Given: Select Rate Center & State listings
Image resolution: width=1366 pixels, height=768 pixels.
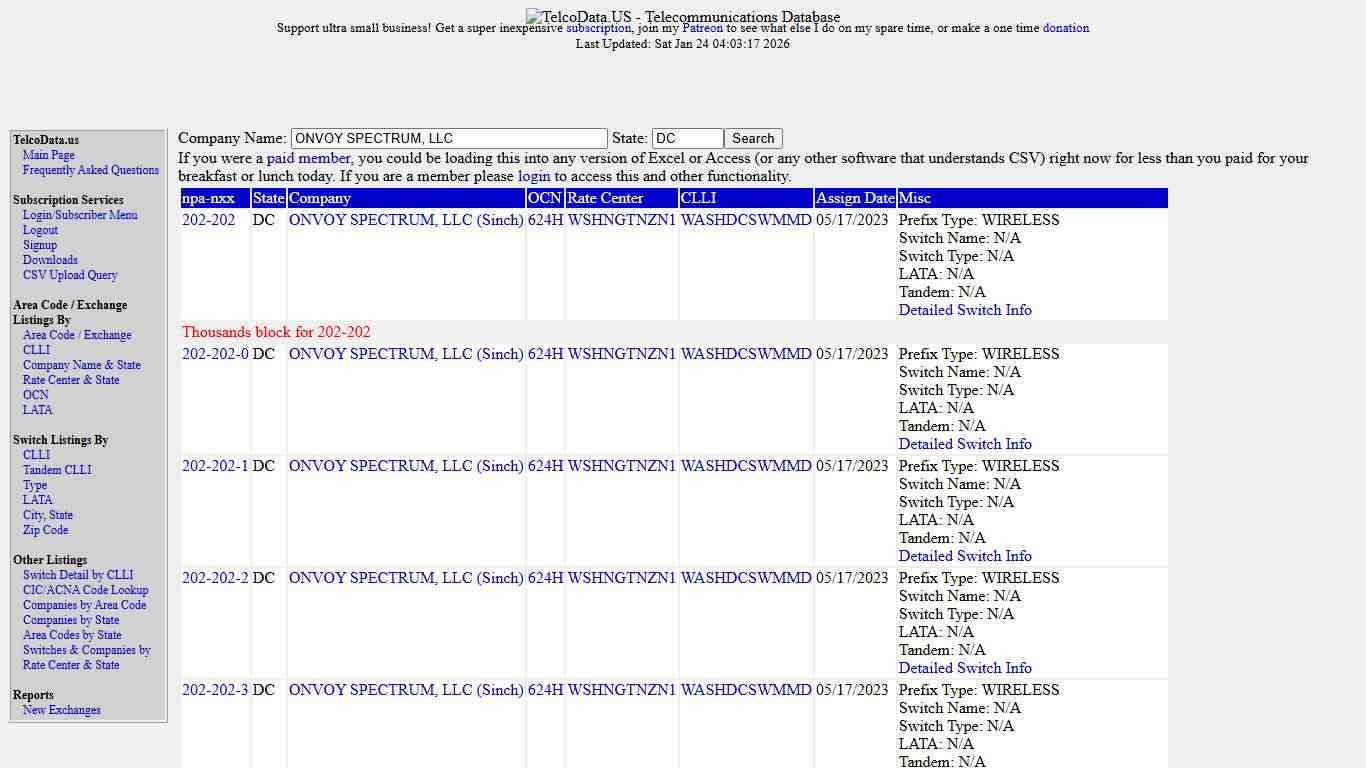Looking at the screenshot, I should coord(71,380).
